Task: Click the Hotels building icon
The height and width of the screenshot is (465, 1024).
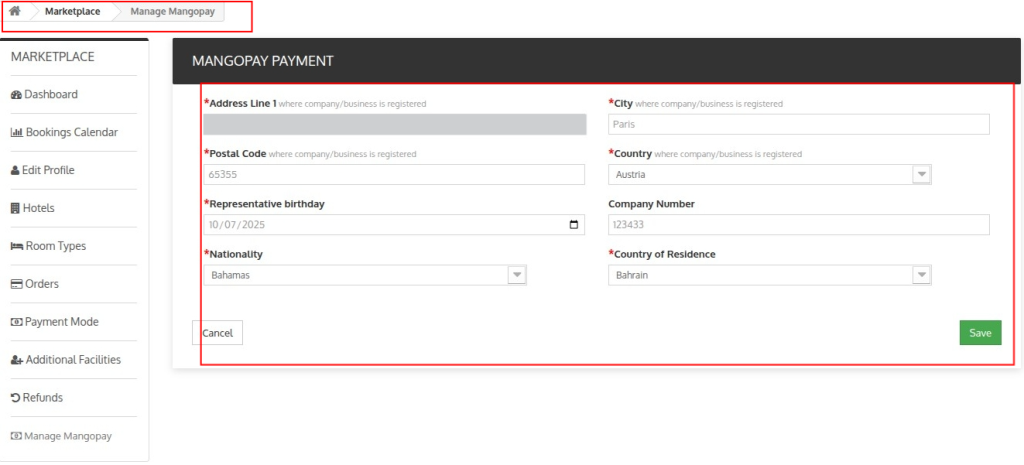Action: (x=16, y=208)
